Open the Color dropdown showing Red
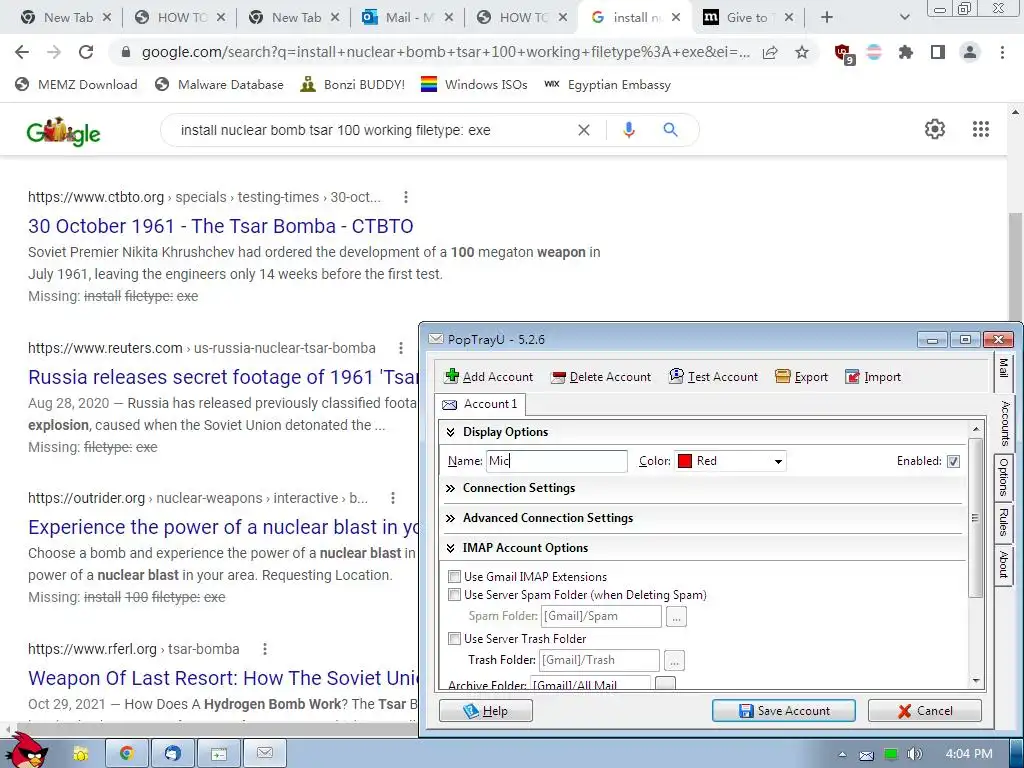 [x=778, y=462]
